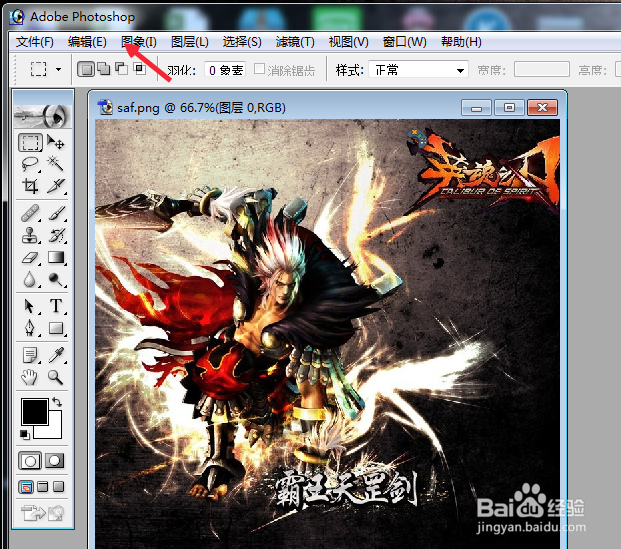Viewport: 621px width, 549px height.
Task: Select the Lasso tool
Action: pos(30,164)
